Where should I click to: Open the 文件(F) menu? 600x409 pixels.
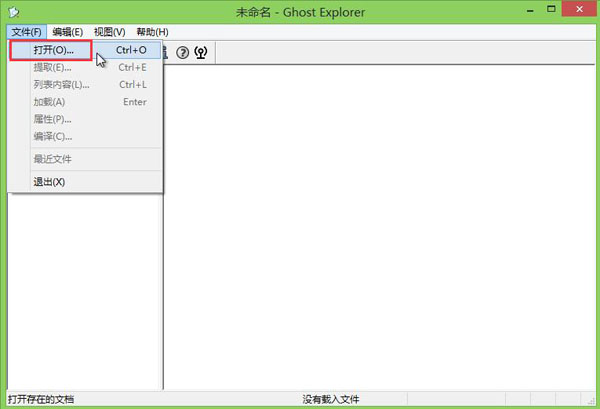click(26, 32)
